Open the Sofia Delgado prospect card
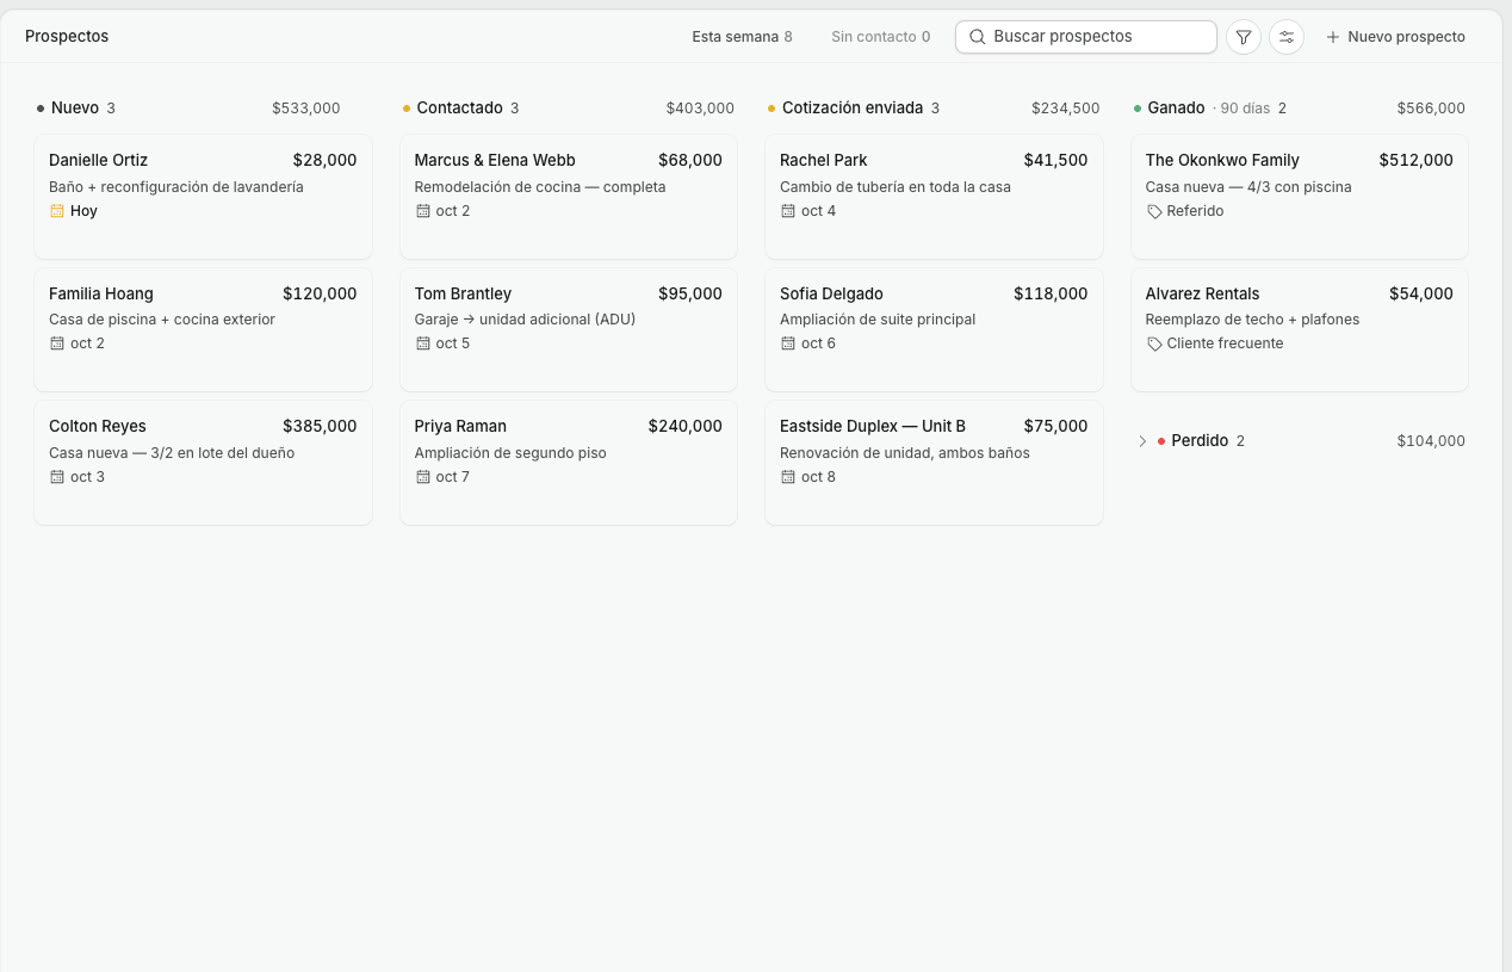 coord(934,329)
